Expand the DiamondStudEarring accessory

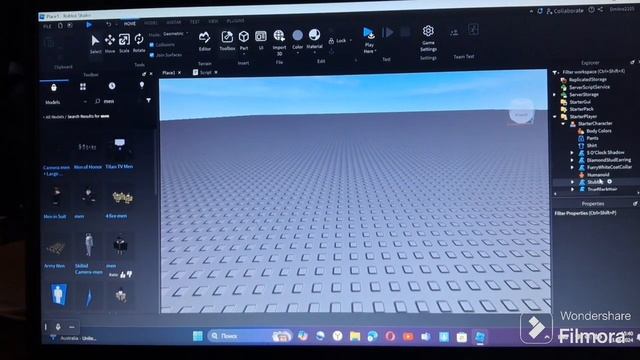pos(572,160)
